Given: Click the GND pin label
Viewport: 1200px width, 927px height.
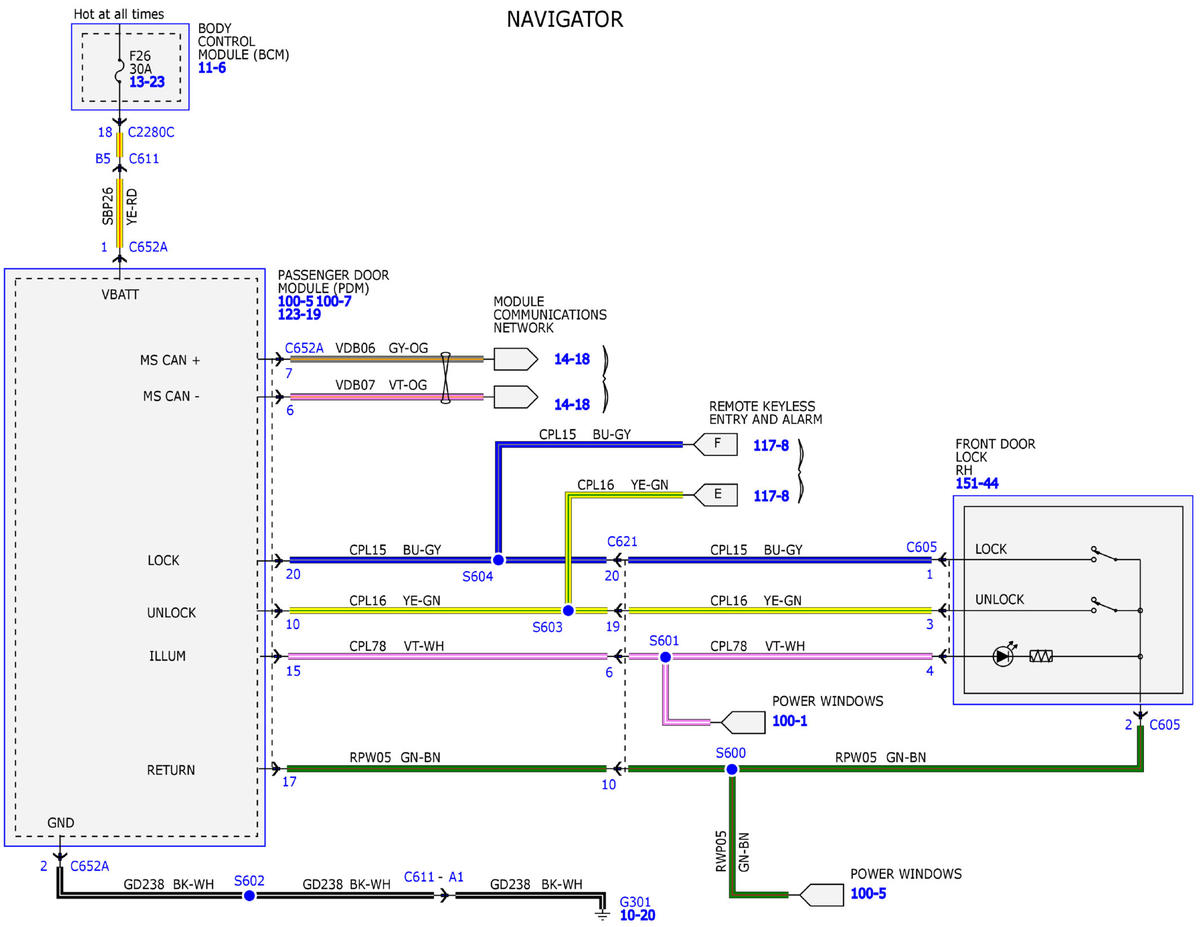Looking at the screenshot, I should [x=61, y=823].
